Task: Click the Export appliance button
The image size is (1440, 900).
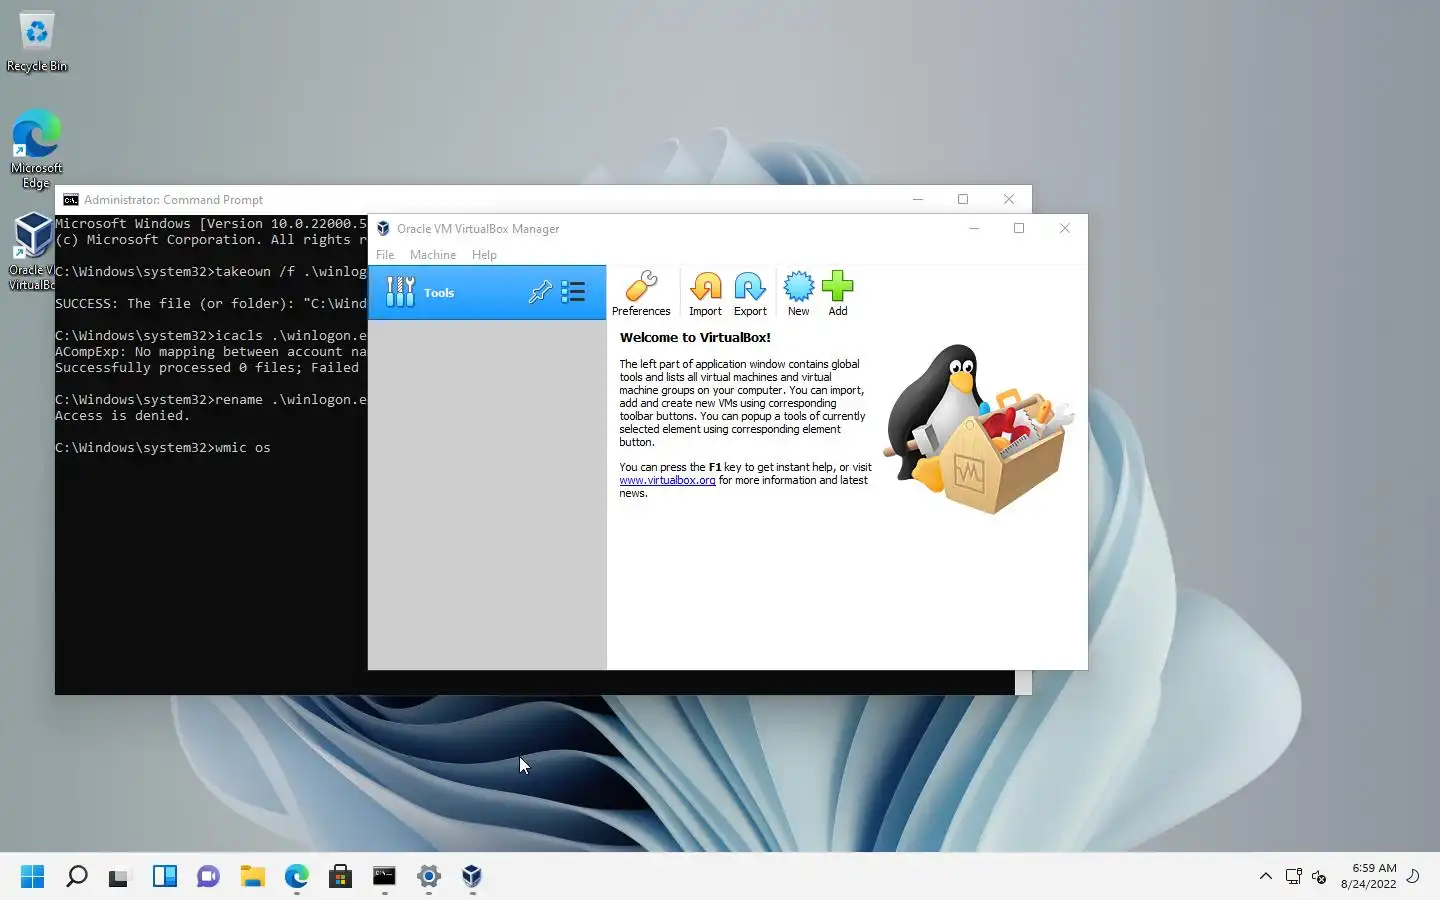Action: [750, 293]
